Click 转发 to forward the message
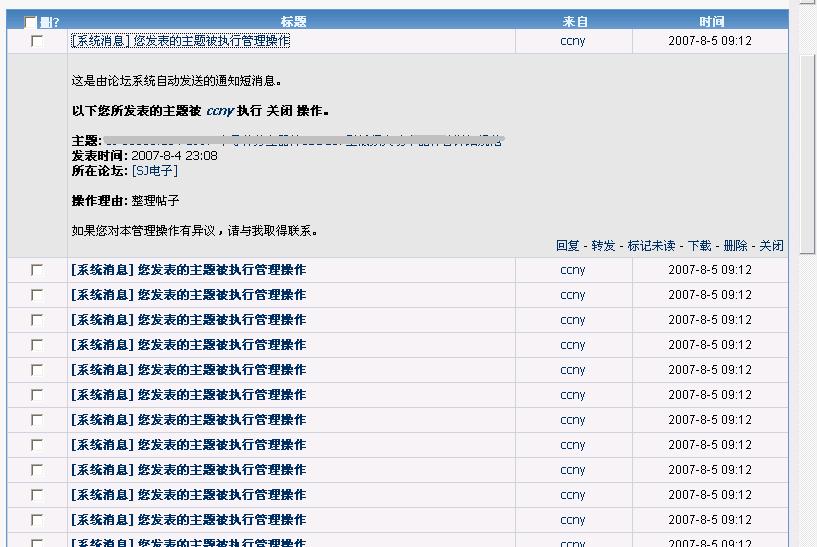Viewport: 818px width, 547px height. click(x=603, y=246)
